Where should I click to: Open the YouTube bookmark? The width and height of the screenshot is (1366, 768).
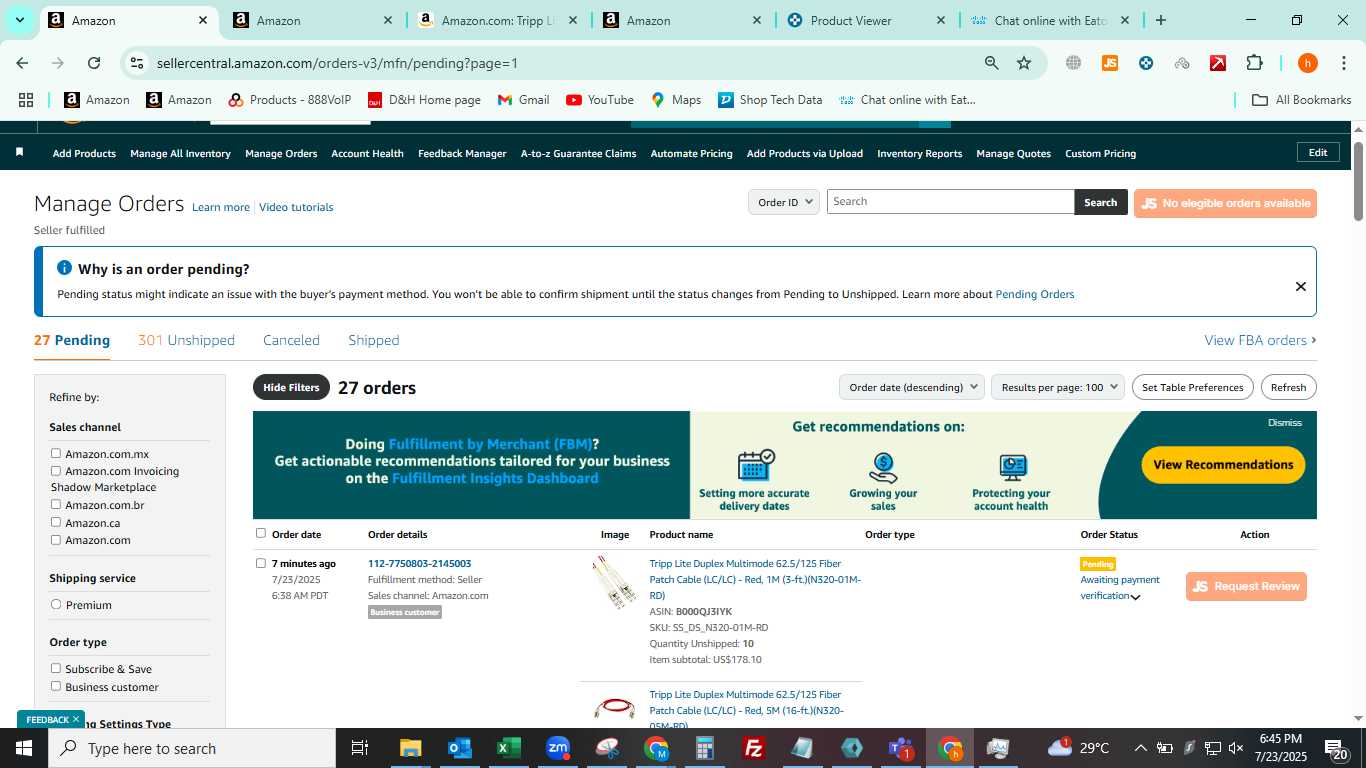tap(600, 100)
